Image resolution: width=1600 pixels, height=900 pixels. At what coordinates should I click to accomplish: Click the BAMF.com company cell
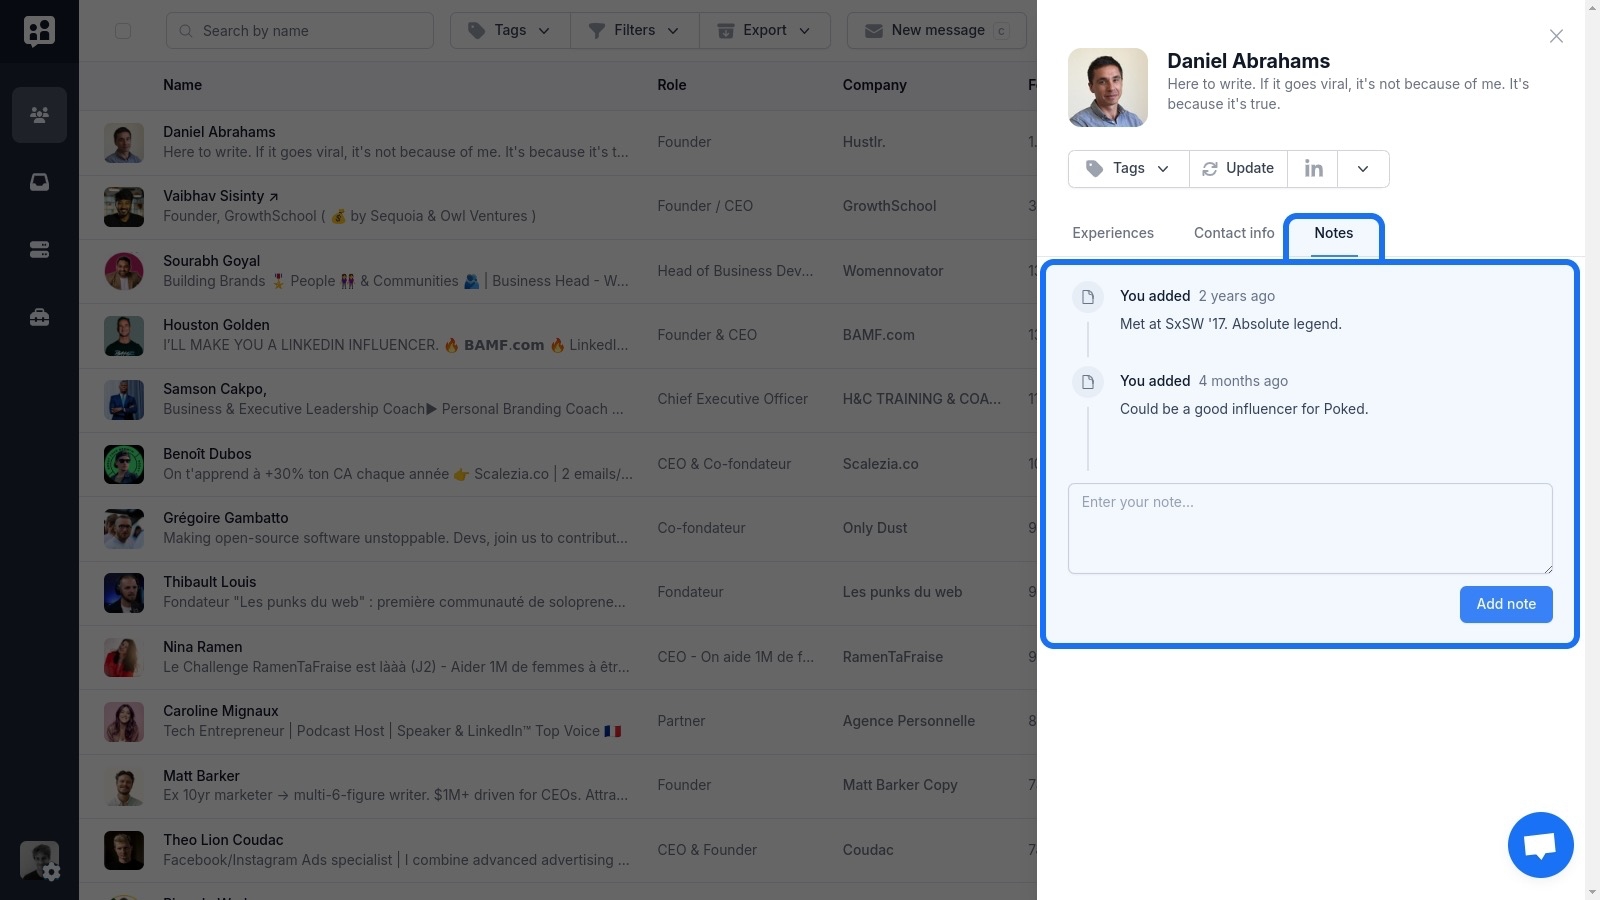pyautogui.click(x=878, y=335)
